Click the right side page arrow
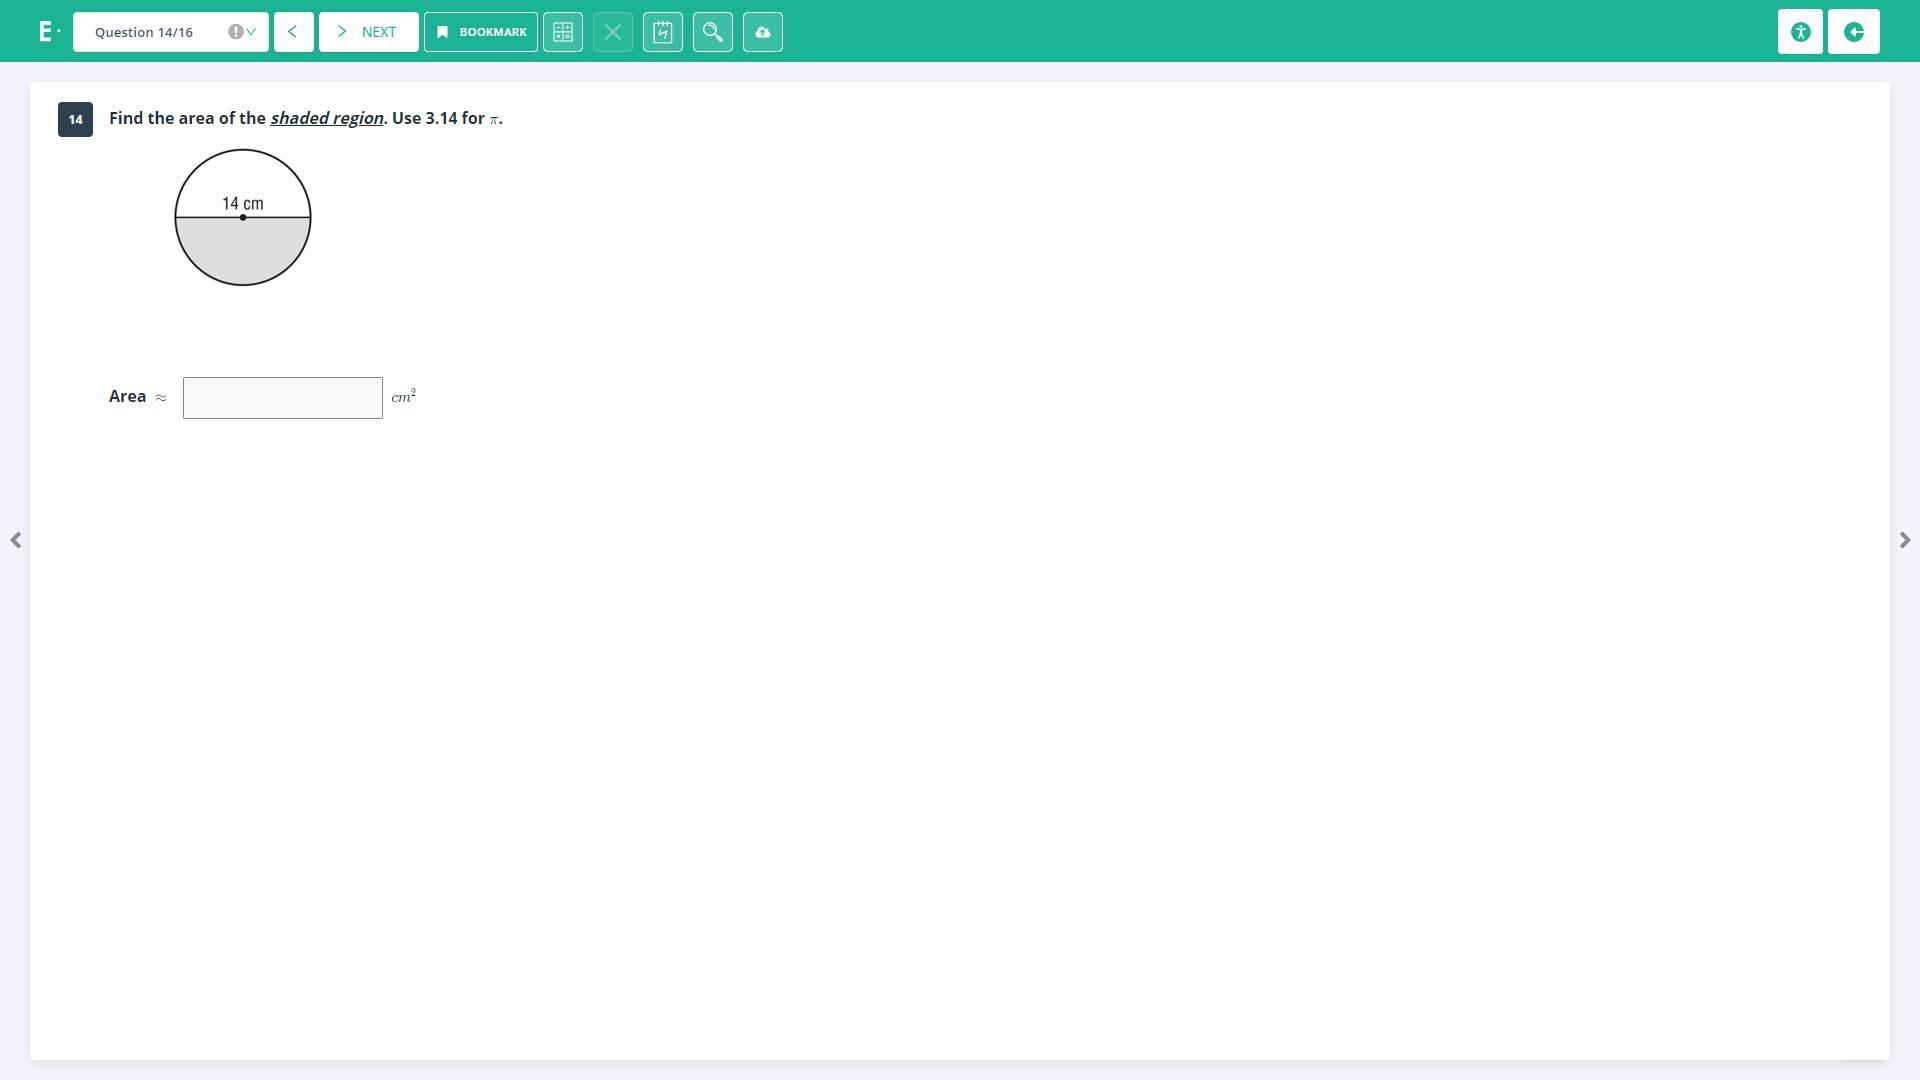Viewport: 1920px width, 1080px height. tap(1904, 540)
